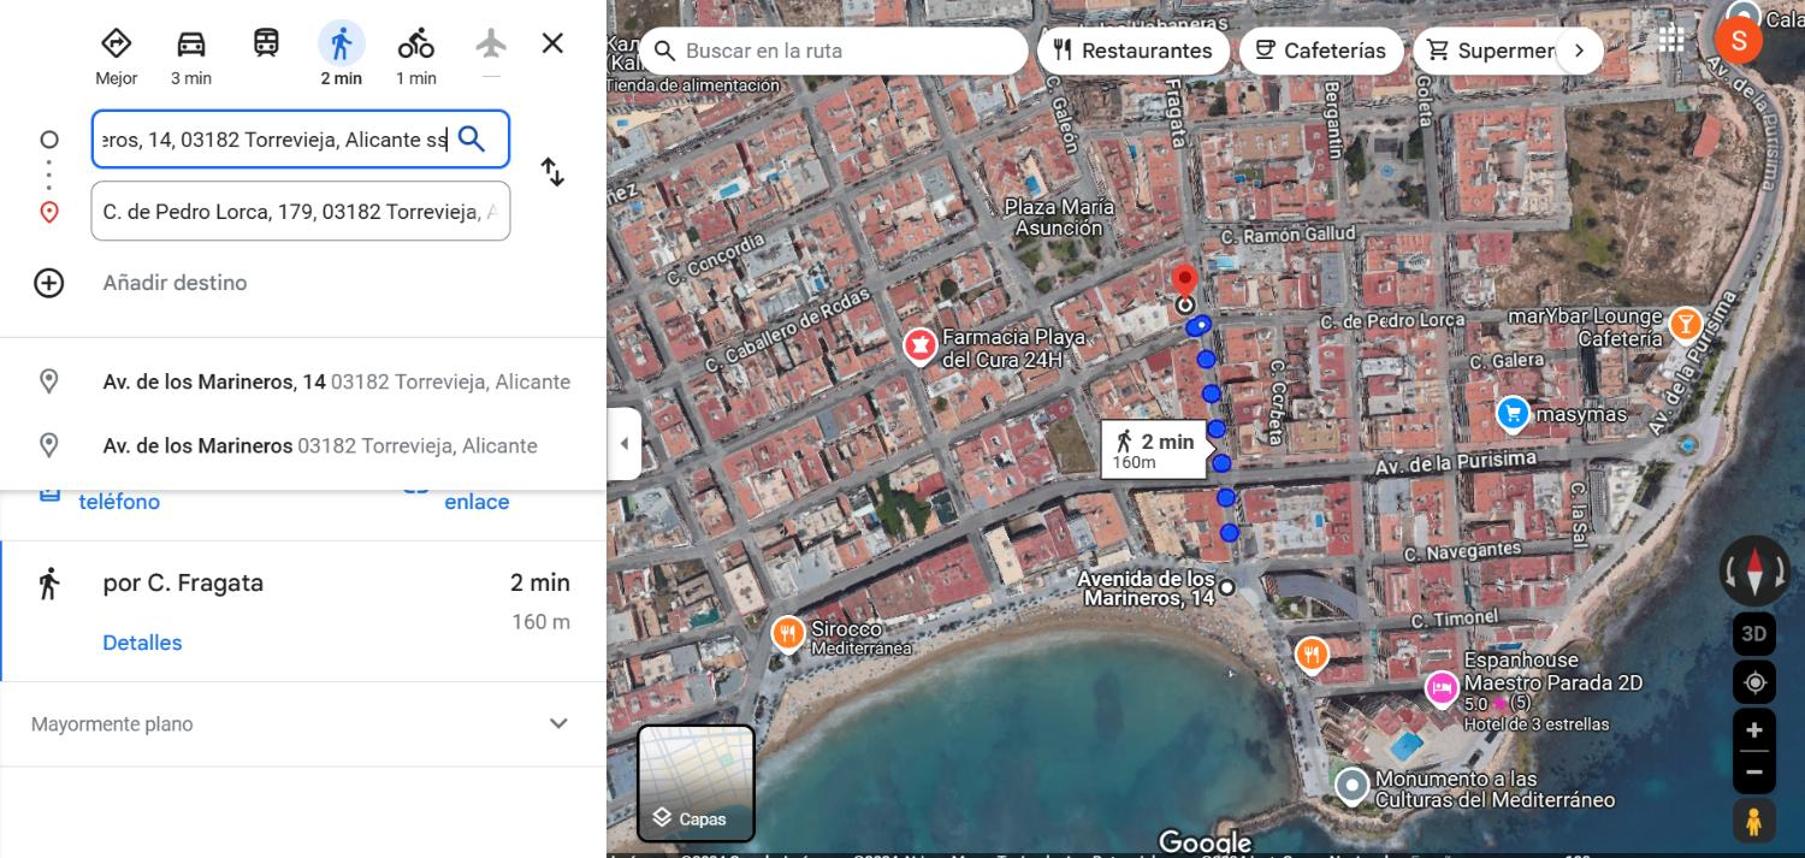Choose driving mode car icon

tap(191, 44)
